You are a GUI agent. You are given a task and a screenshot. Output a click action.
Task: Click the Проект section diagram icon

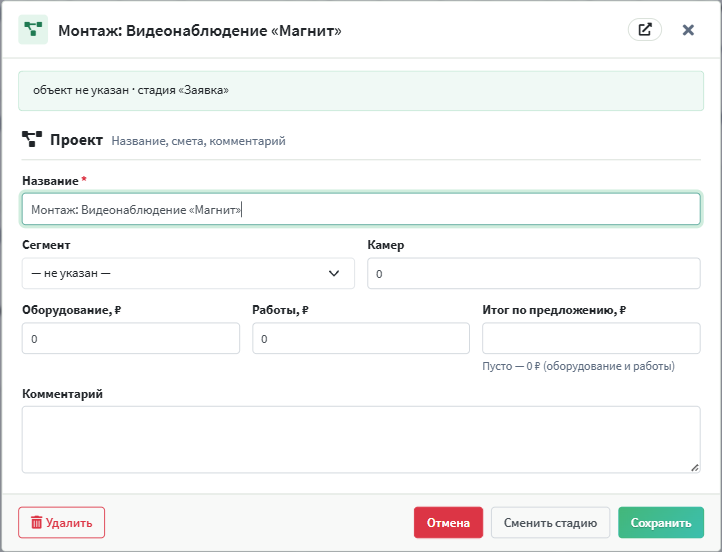coord(32,139)
